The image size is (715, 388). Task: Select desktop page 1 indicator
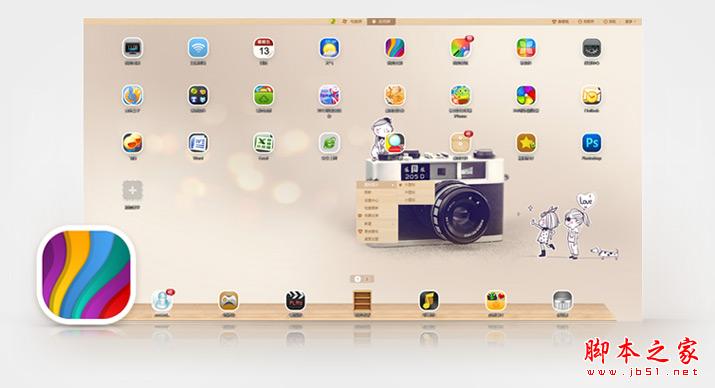click(x=357, y=279)
